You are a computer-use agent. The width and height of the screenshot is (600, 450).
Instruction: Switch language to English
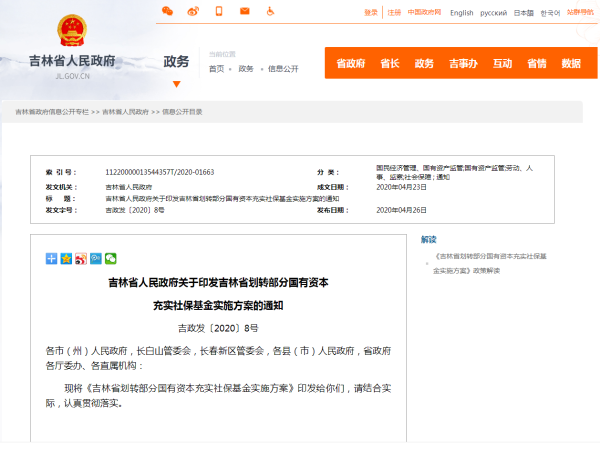point(461,13)
